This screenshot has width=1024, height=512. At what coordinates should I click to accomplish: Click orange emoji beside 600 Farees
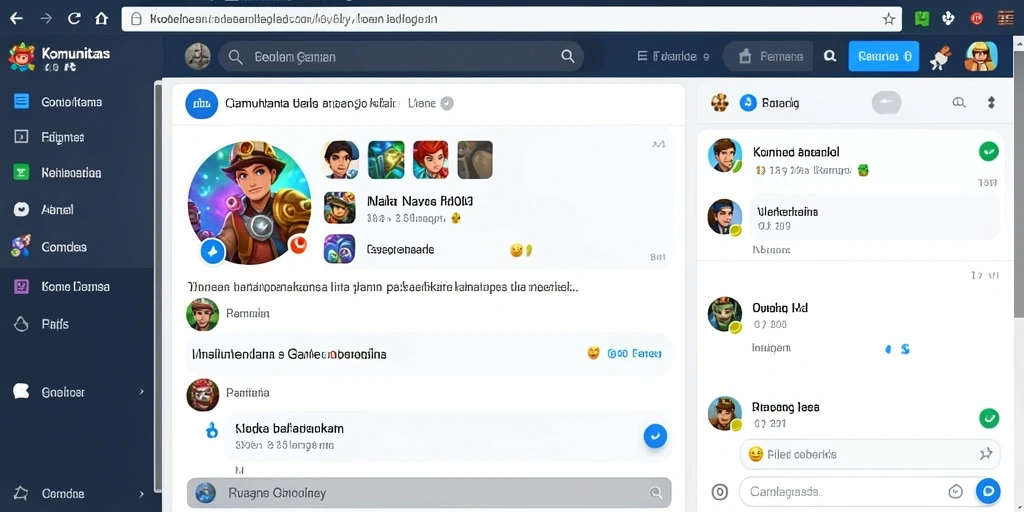(x=593, y=353)
